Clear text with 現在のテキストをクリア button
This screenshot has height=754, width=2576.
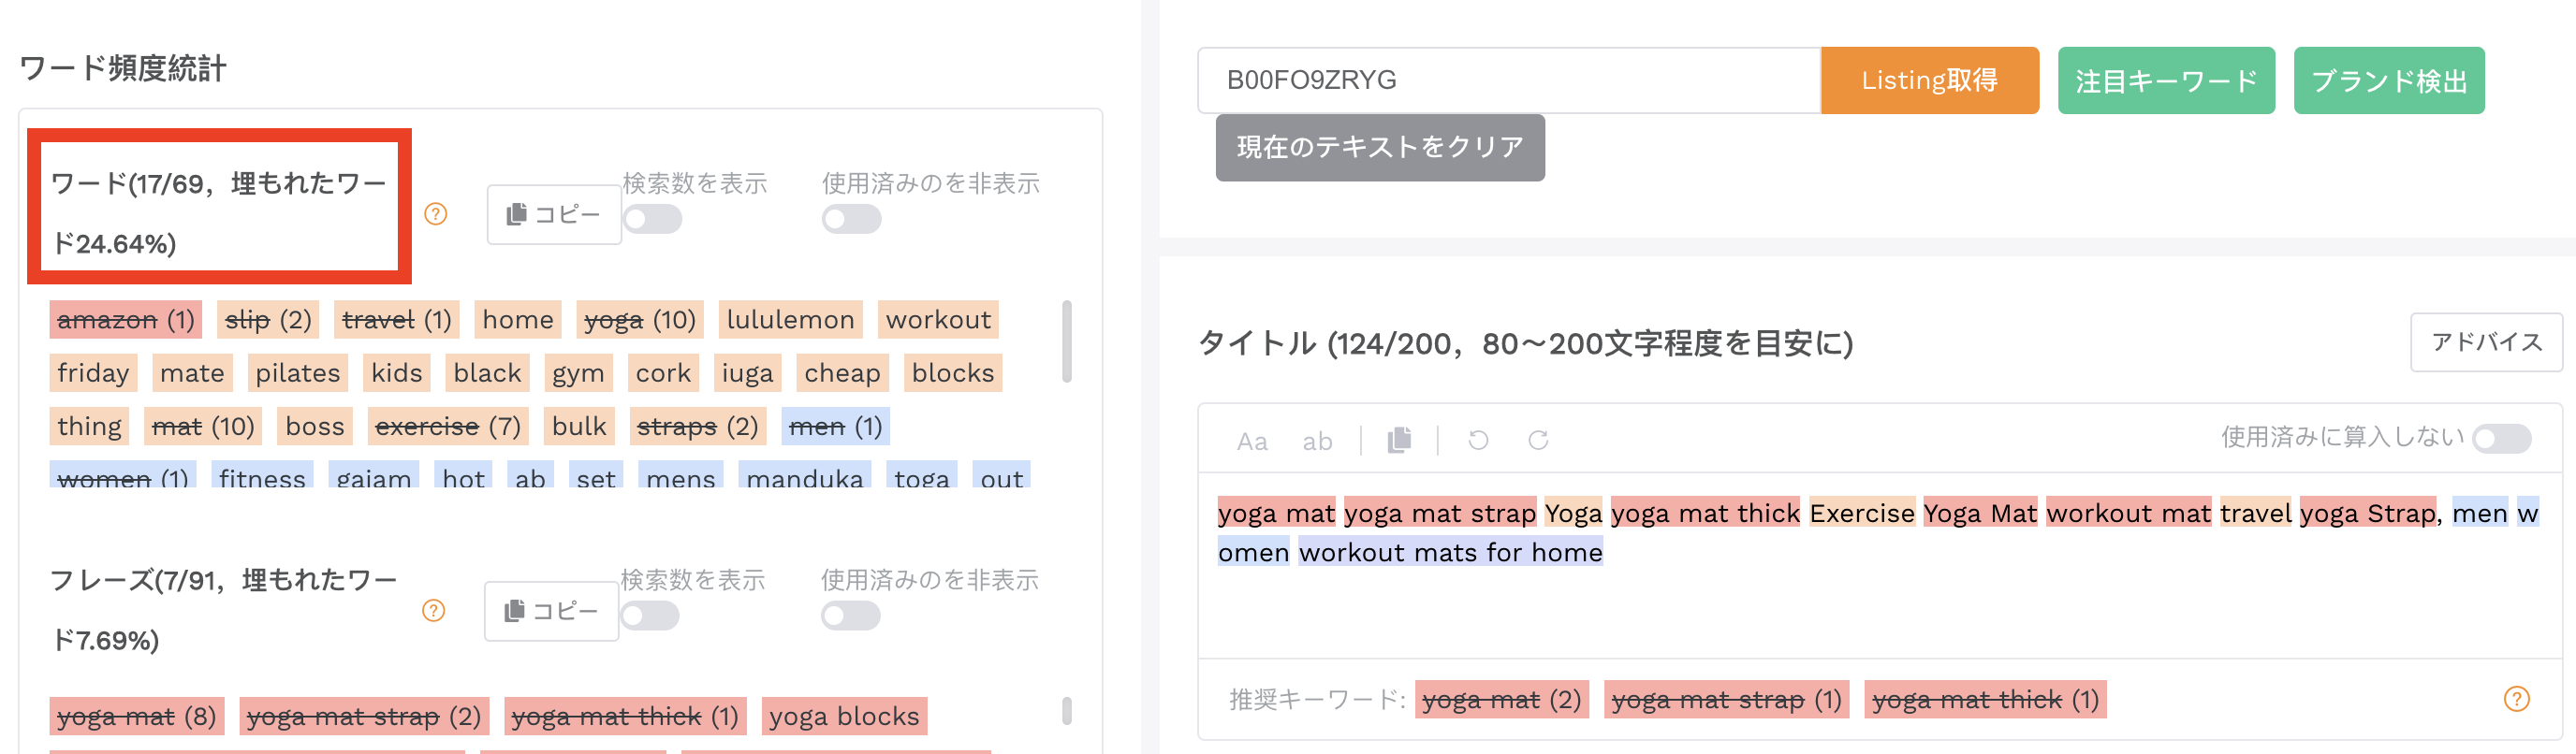click(x=1380, y=147)
